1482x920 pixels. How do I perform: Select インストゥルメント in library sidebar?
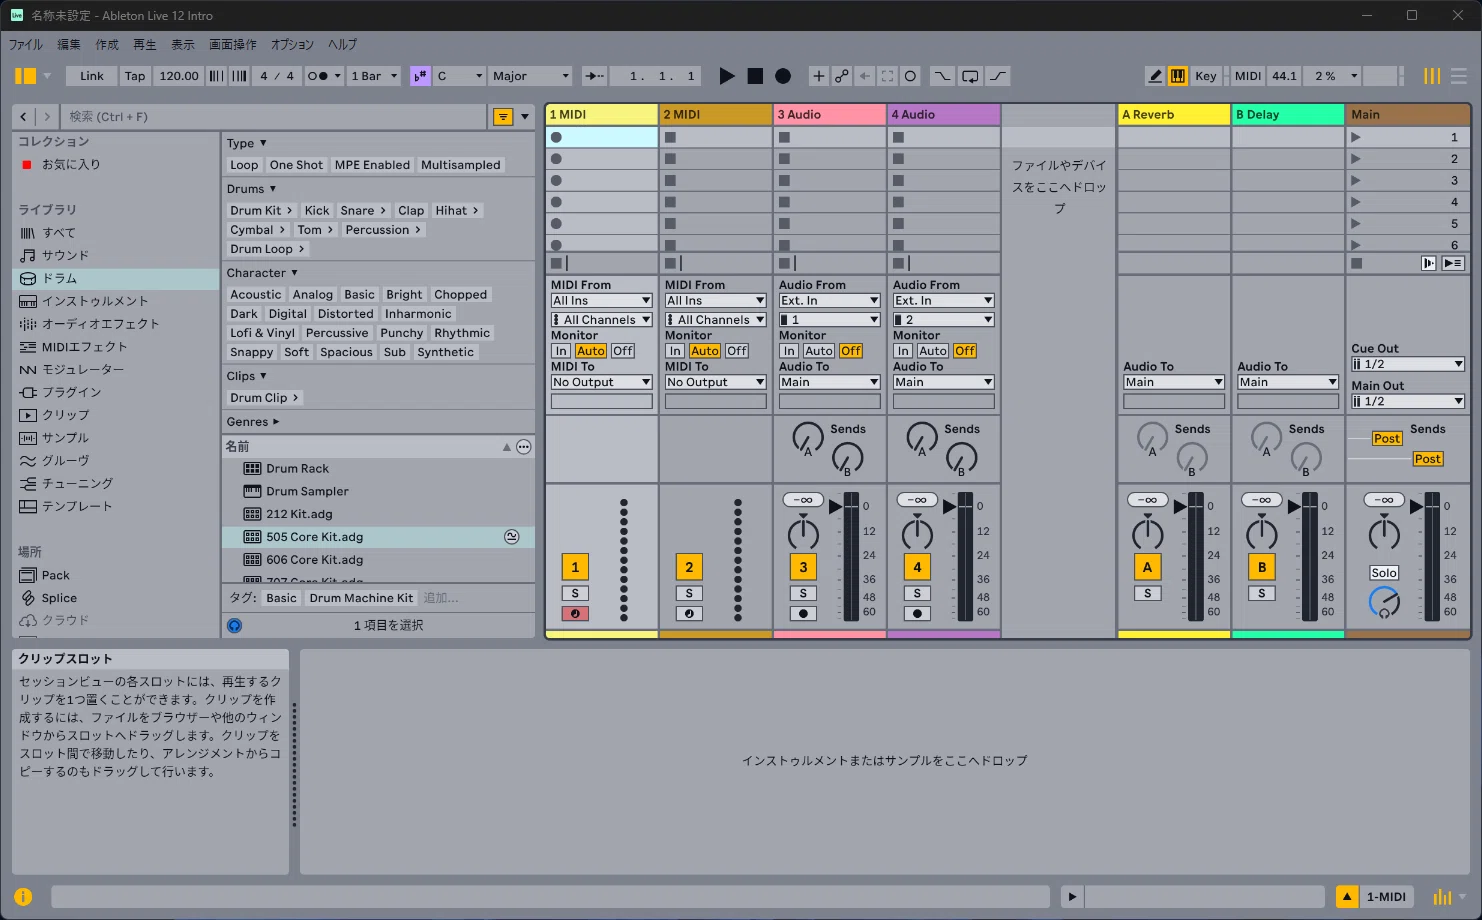(x=115, y=301)
